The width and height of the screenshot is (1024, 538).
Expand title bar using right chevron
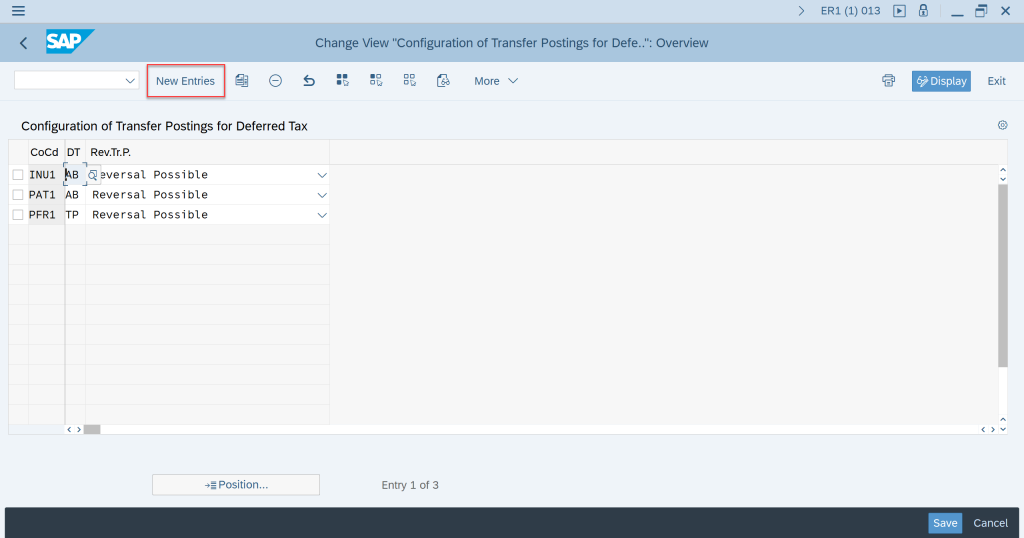pyautogui.click(x=801, y=11)
